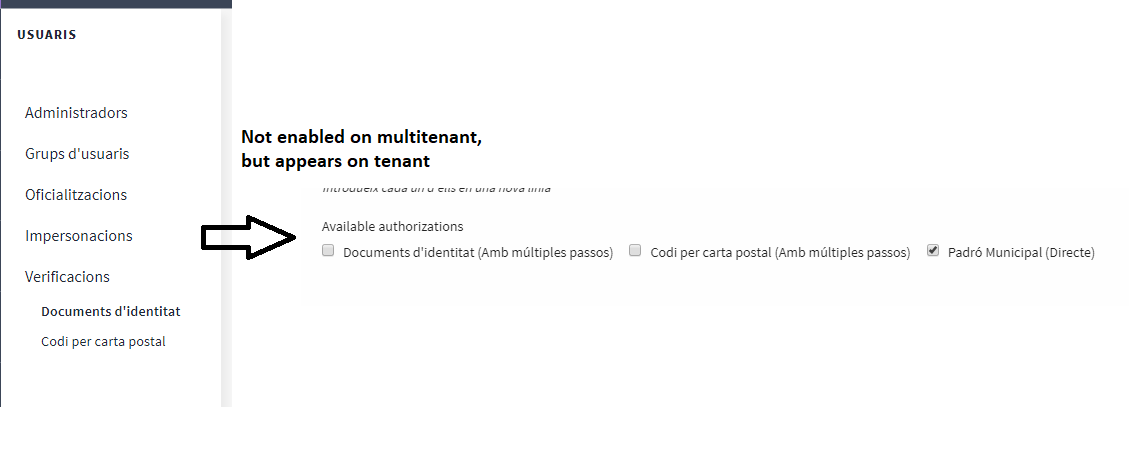Uncheck the Padró Municipal (Directe) checkbox
The image size is (1129, 455).
pos(933,251)
